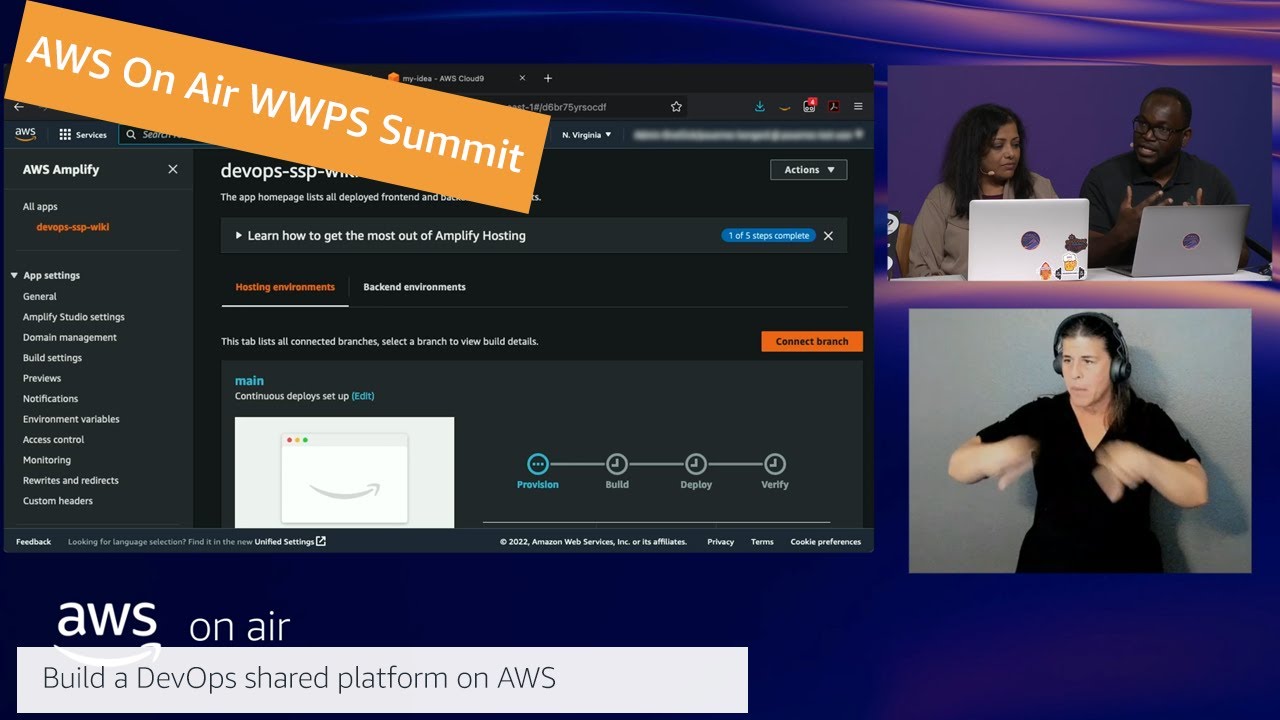This screenshot has width=1280, height=720.
Task: Switch to Hosting environments tab
Action: [x=285, y=287]
